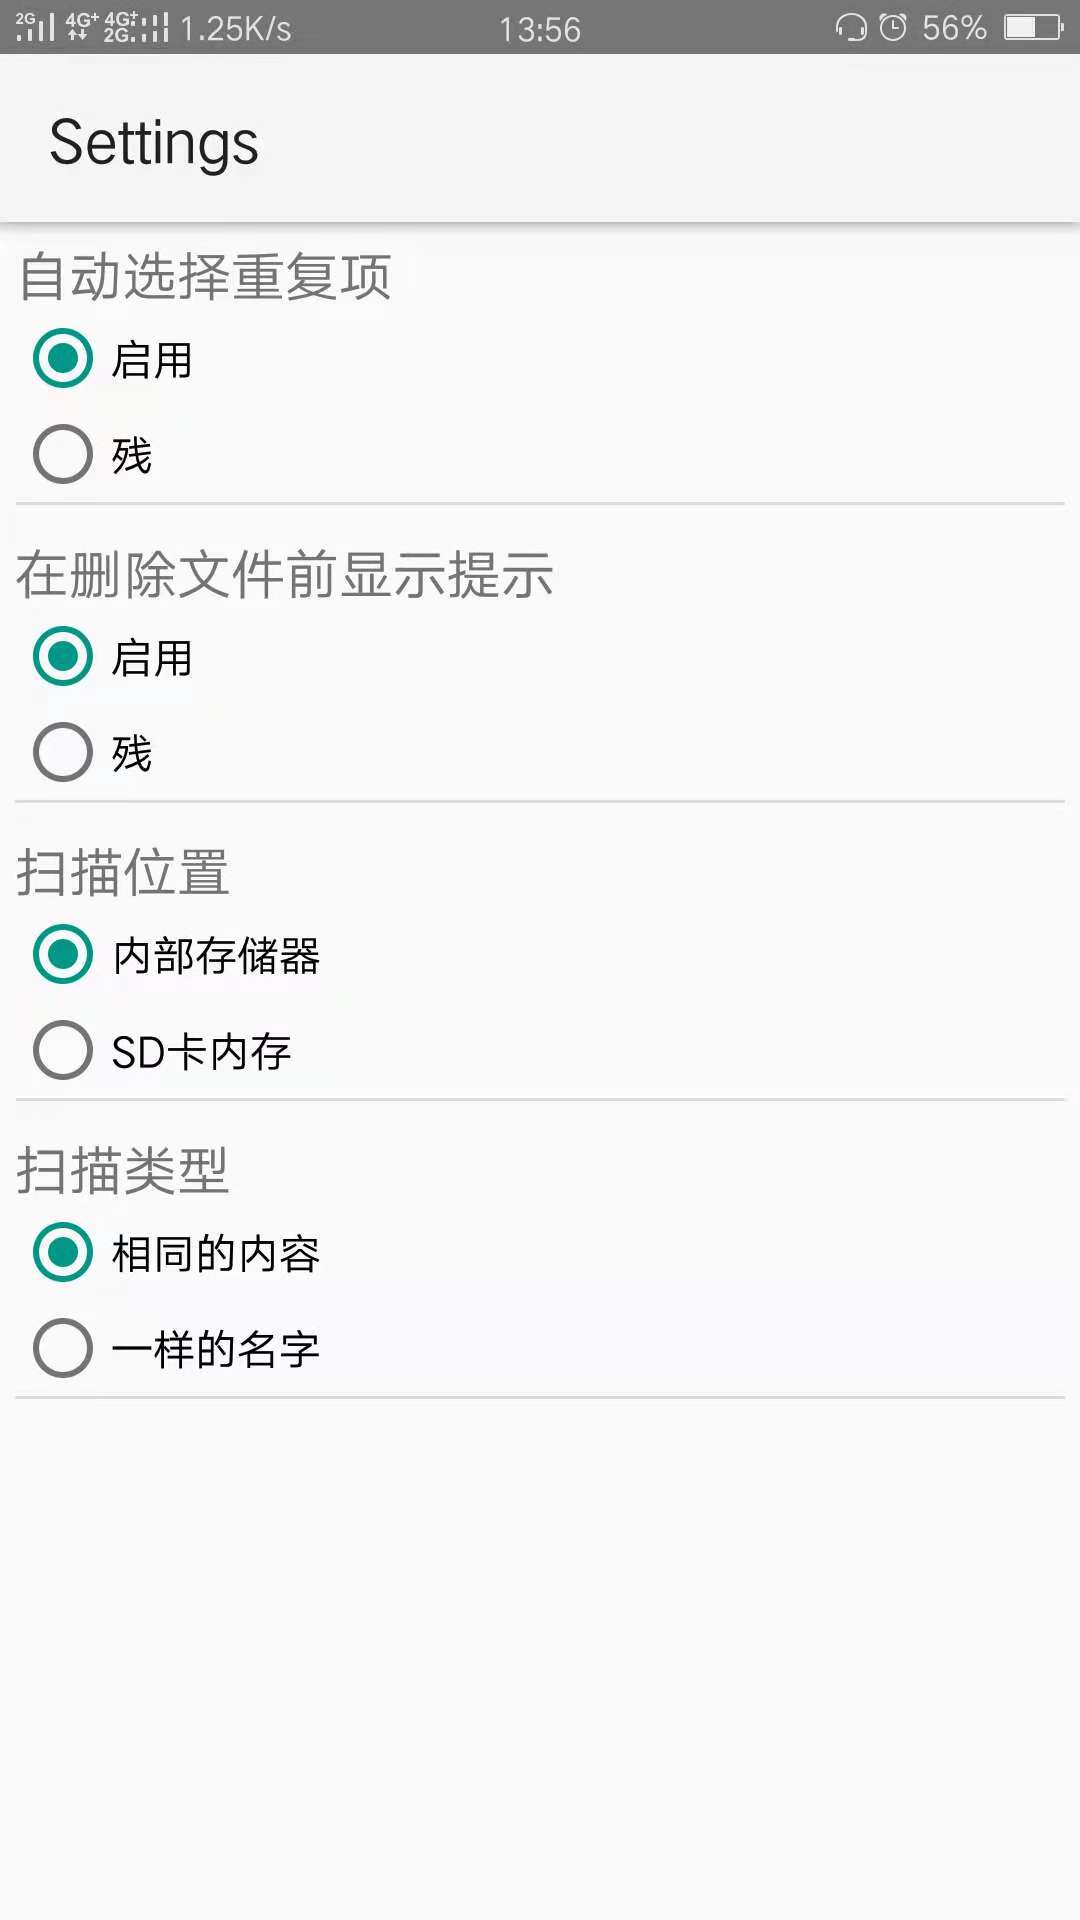Enable 启用 for 在删除文件前显示提示

(x=63, y=656)
